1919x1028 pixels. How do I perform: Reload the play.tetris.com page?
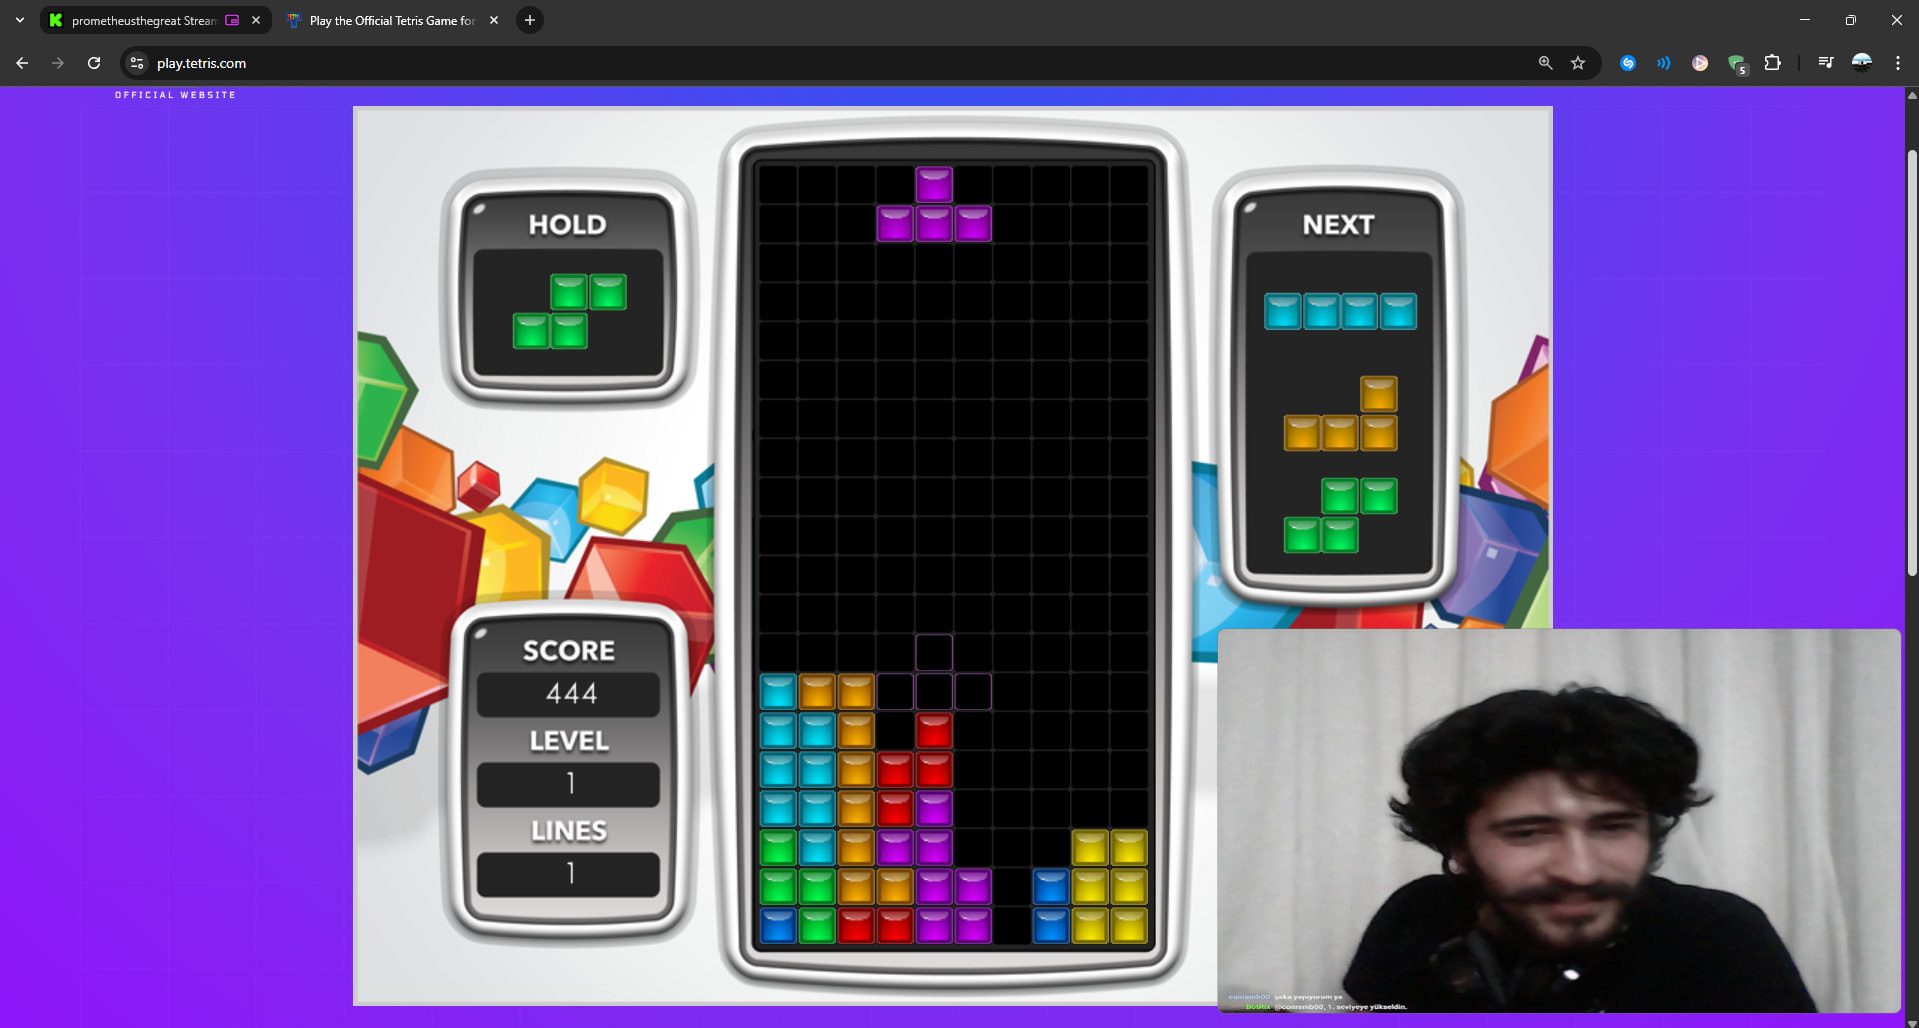[94, 63]
